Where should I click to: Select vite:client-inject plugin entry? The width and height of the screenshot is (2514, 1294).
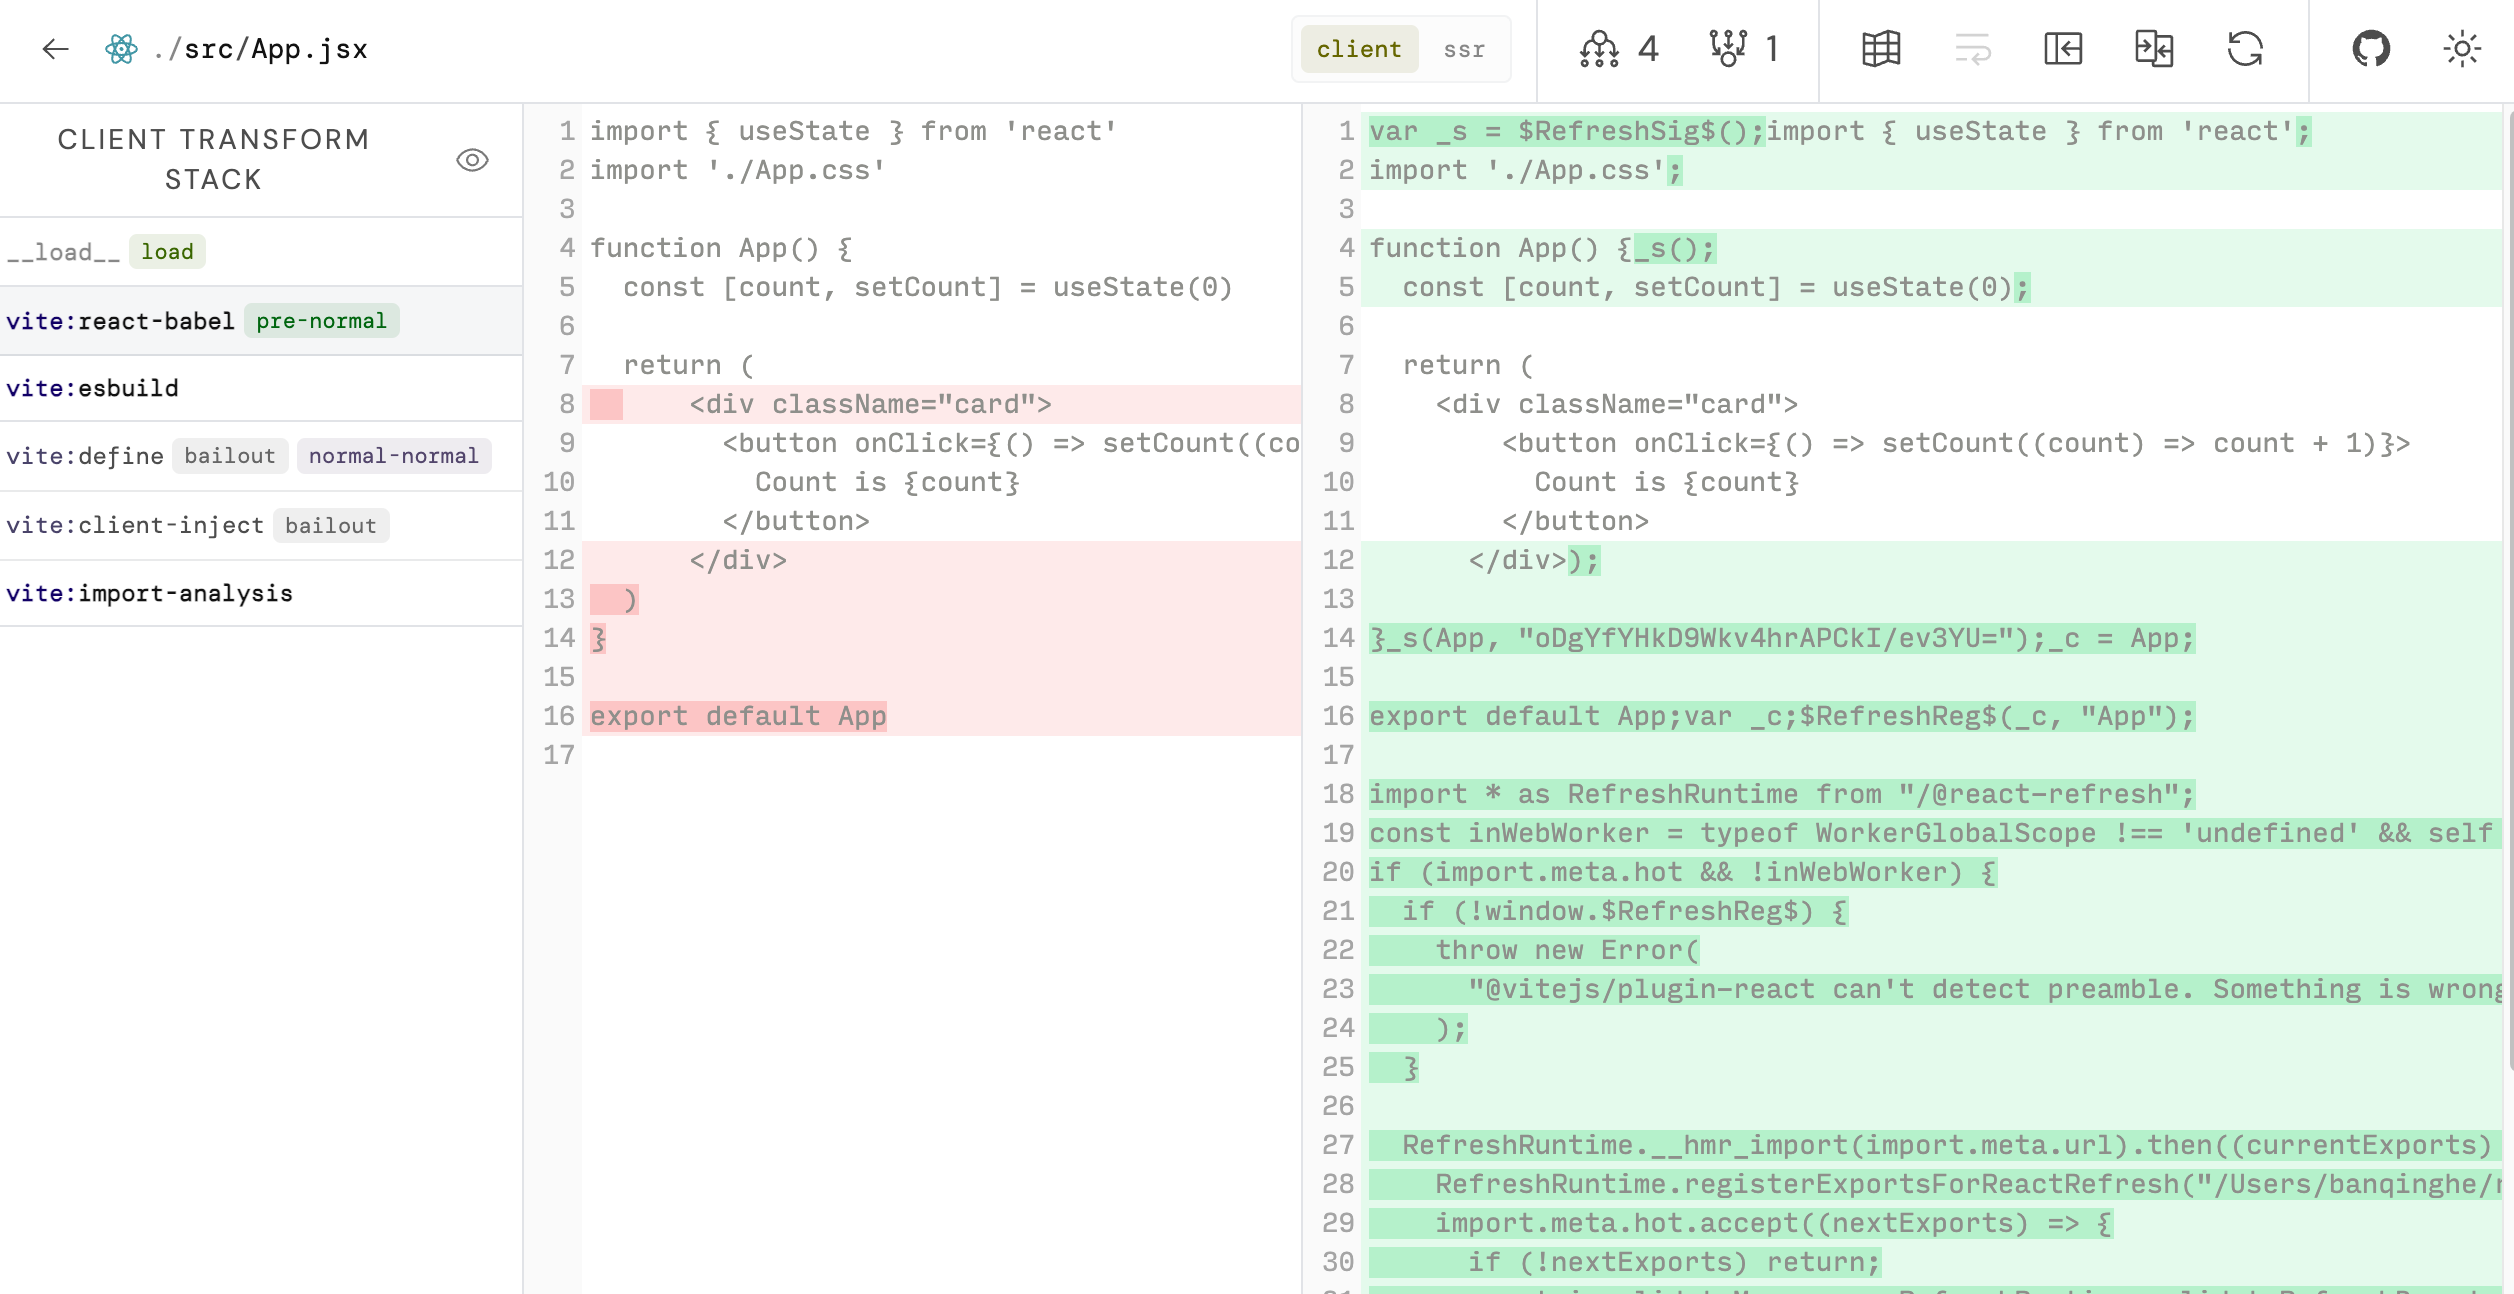pyautogui.click(x=135, y=525)
